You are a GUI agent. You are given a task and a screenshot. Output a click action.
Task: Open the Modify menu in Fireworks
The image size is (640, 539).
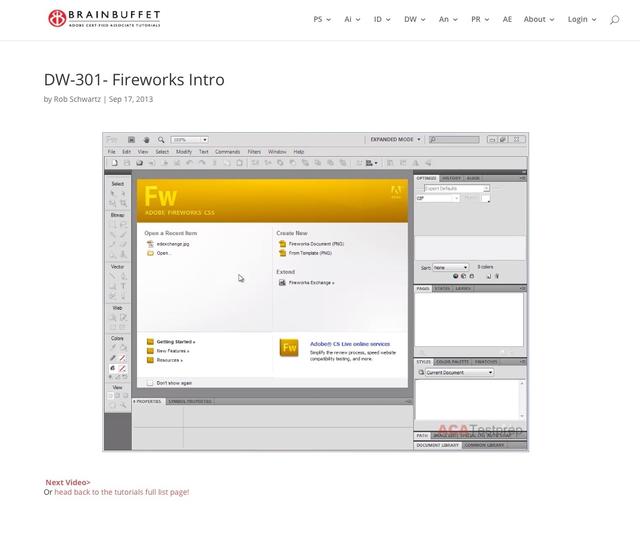(184, 152)
